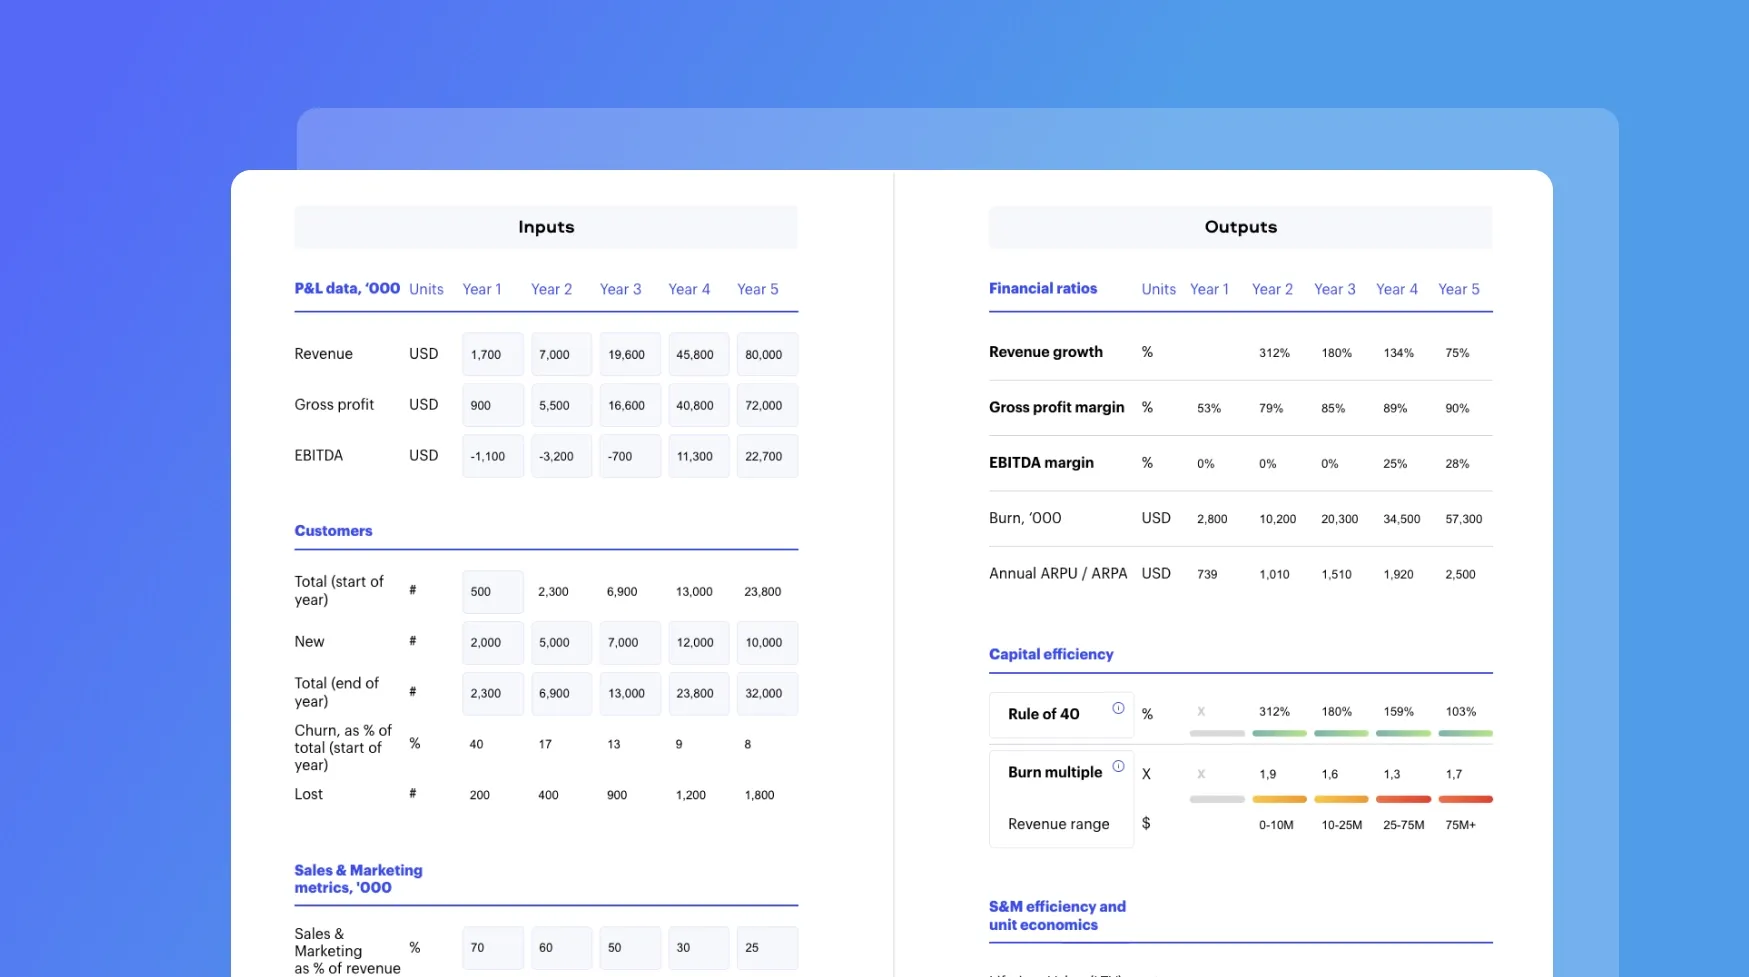The image size is (1749, 977).
Task: Open the Customers section heading
Action: [x=333, y=531]
